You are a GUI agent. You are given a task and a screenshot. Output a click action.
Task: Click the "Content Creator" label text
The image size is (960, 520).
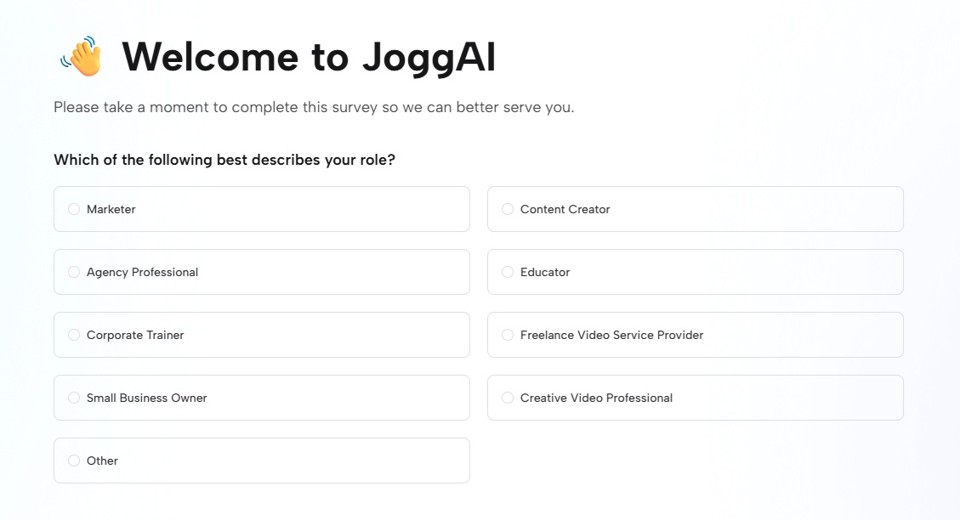click(565, 209)
